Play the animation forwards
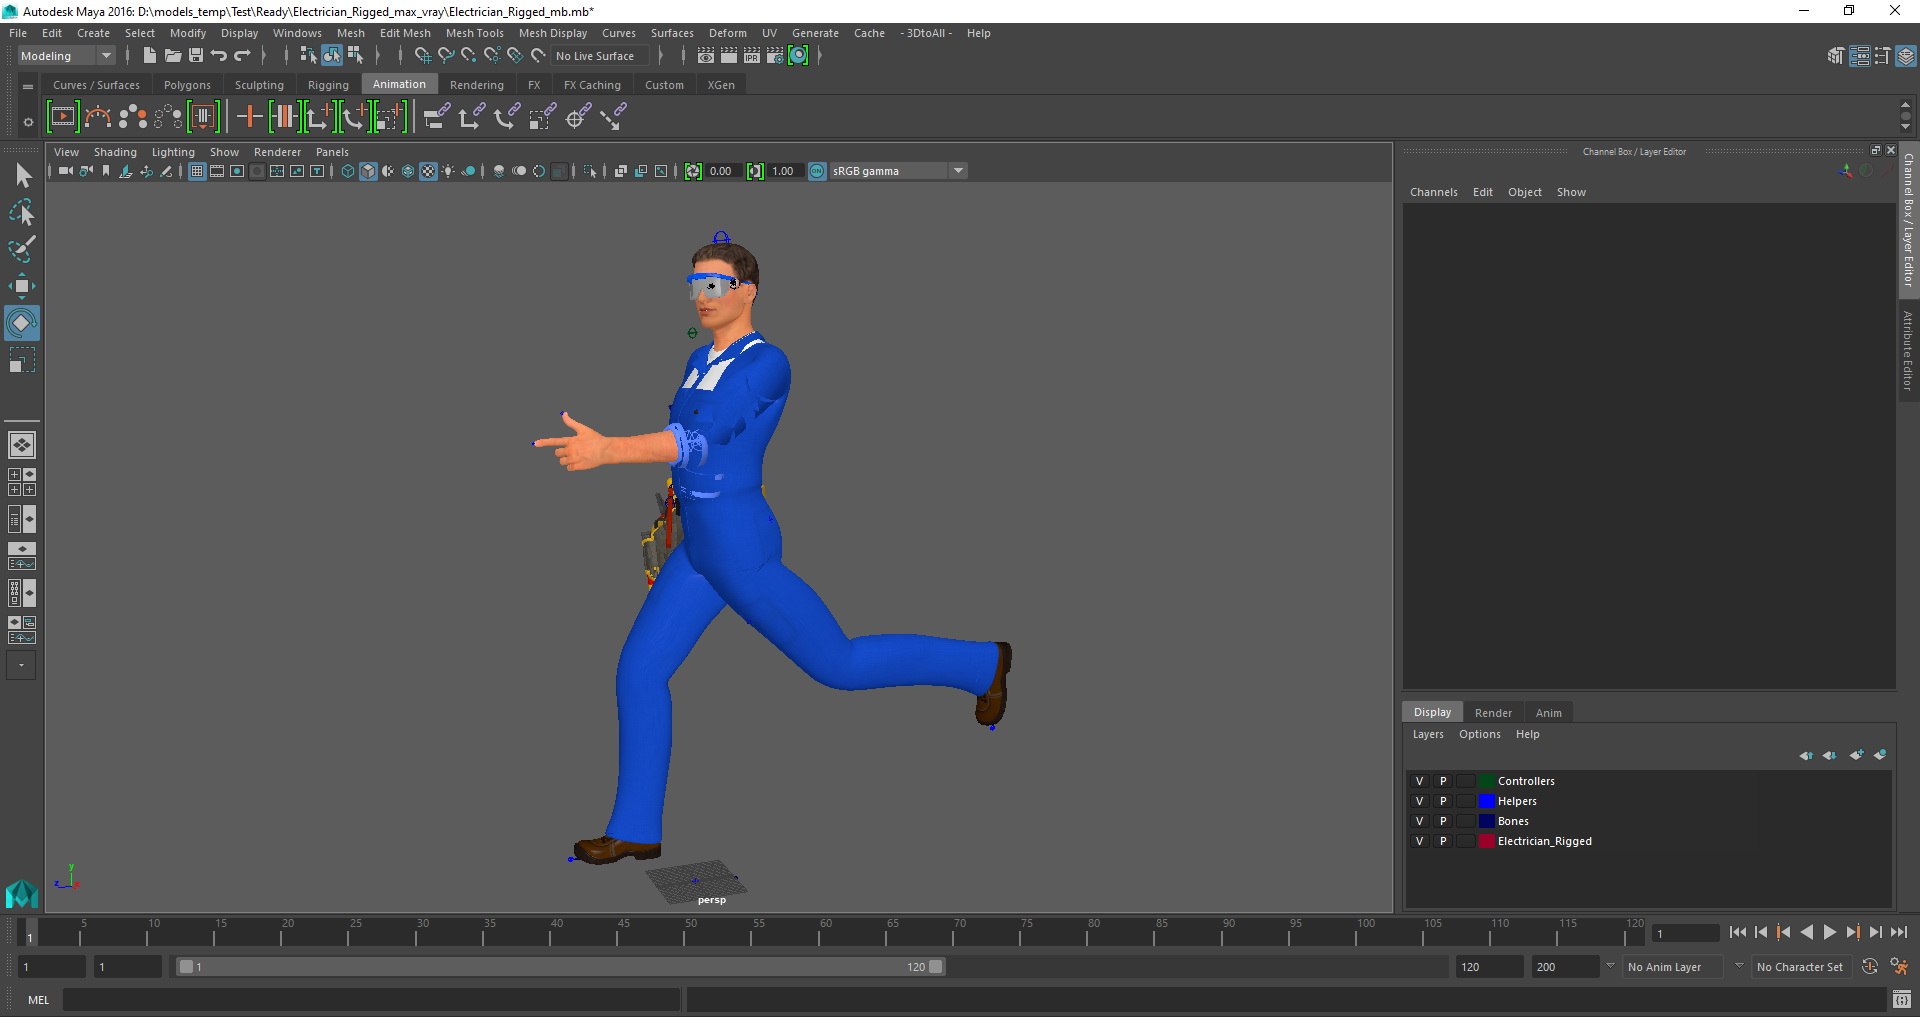The width and height of the screenshot is (1920, 1017). tap(1829, 932)
